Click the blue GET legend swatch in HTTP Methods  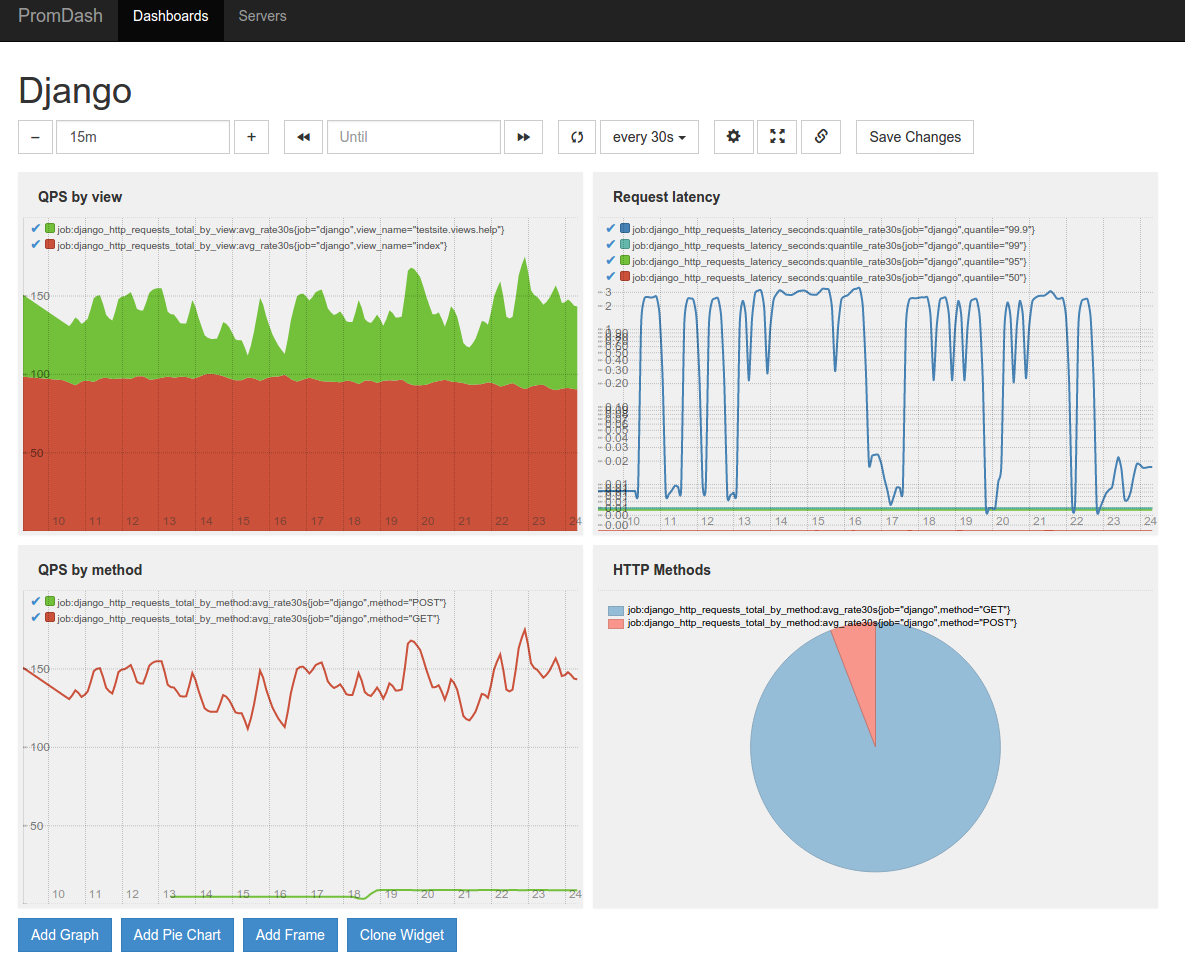pyautogui.click(x=616, y=610)
